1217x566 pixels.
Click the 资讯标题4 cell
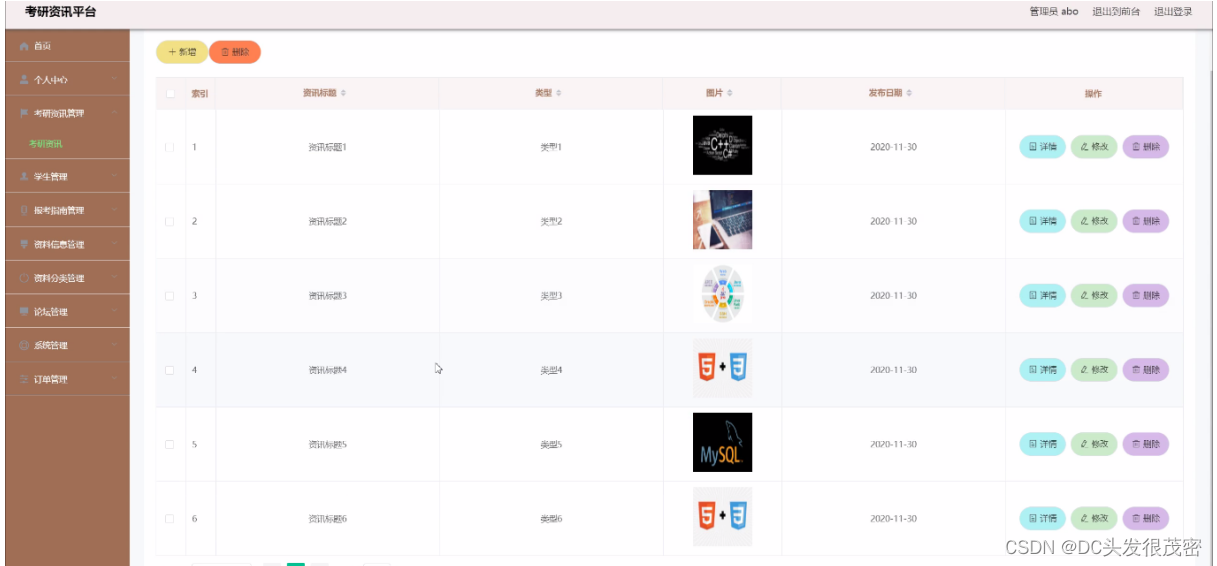tap(327, 370)
